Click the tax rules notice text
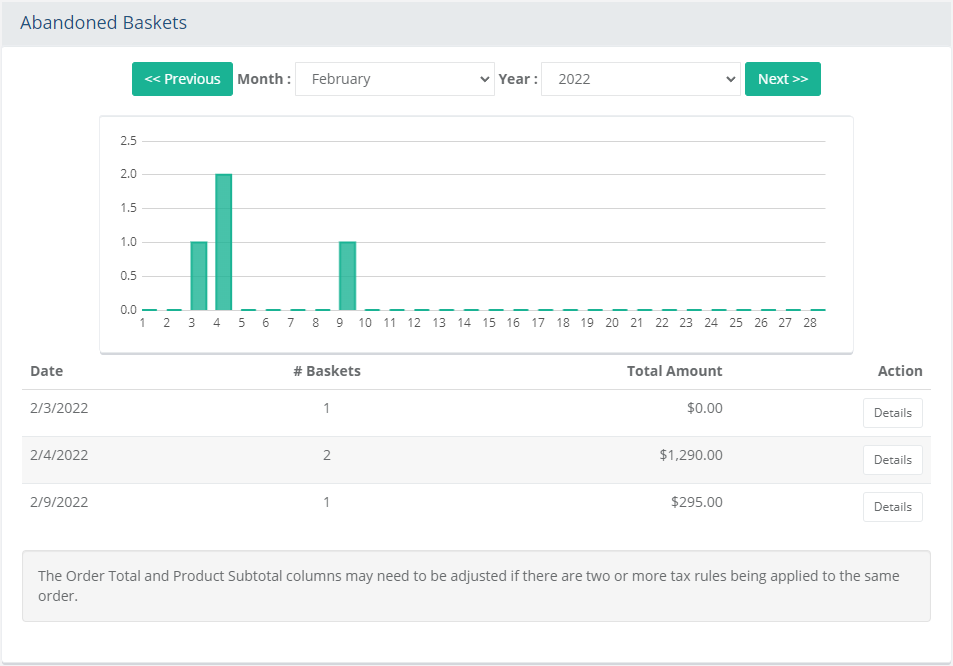Screen dimensions: 953x666 (x=468, y=586)
